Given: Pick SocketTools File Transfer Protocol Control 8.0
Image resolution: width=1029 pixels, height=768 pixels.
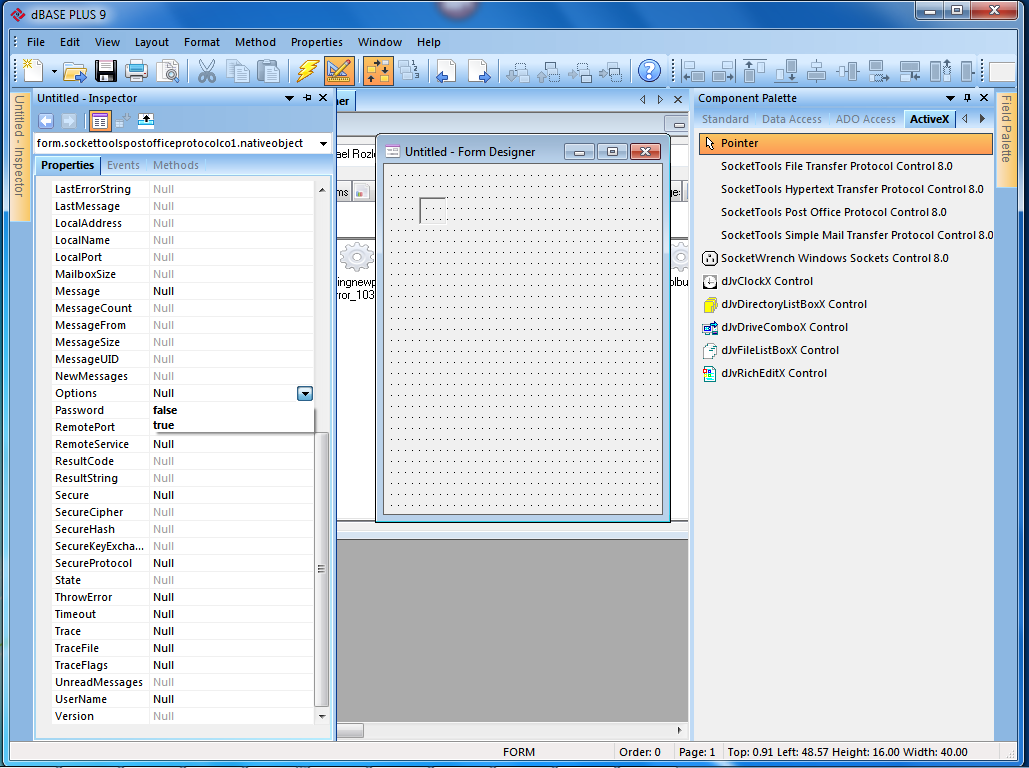Looking at the screenshot, I should [x=837, y=166].
